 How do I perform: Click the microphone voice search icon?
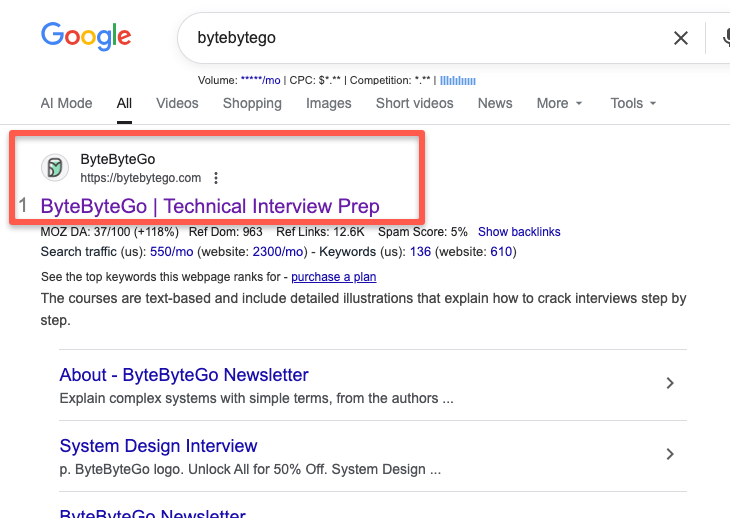click(726, 38)
